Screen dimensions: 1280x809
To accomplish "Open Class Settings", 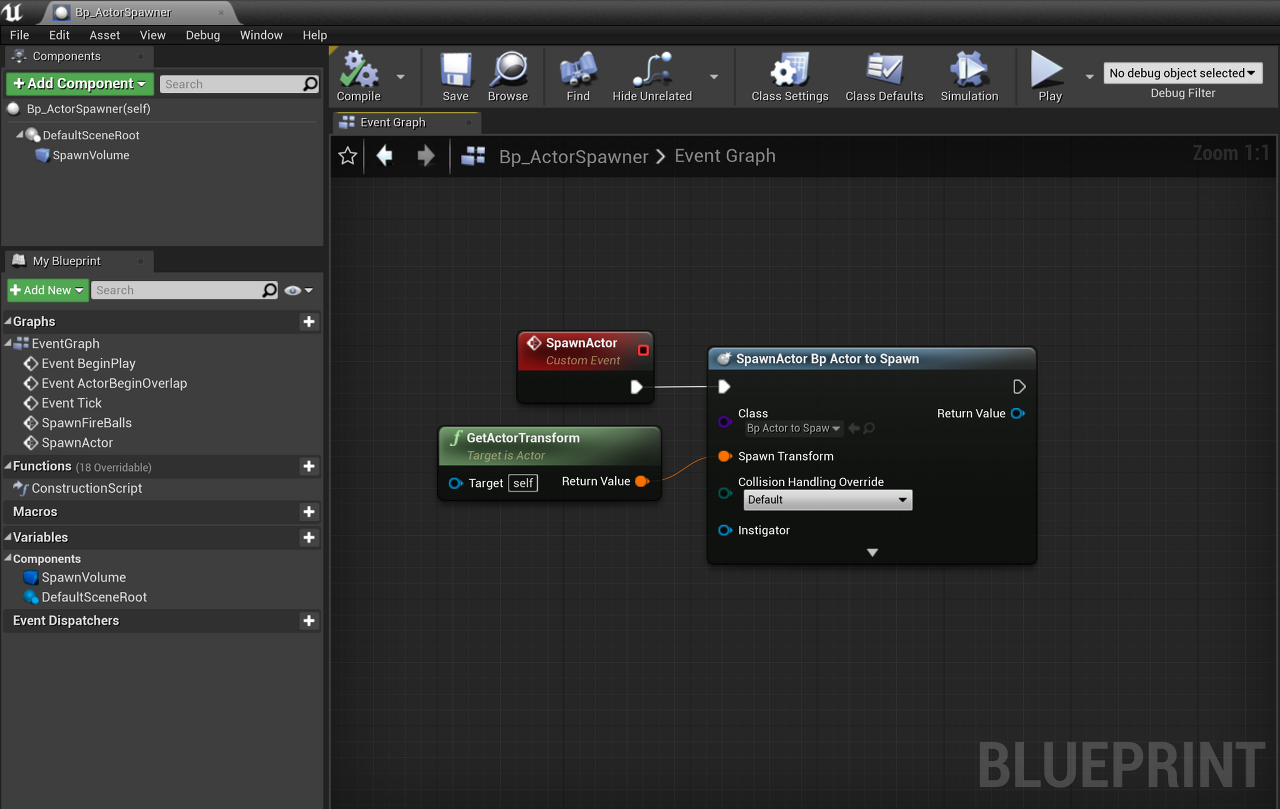I will point(790,77).
